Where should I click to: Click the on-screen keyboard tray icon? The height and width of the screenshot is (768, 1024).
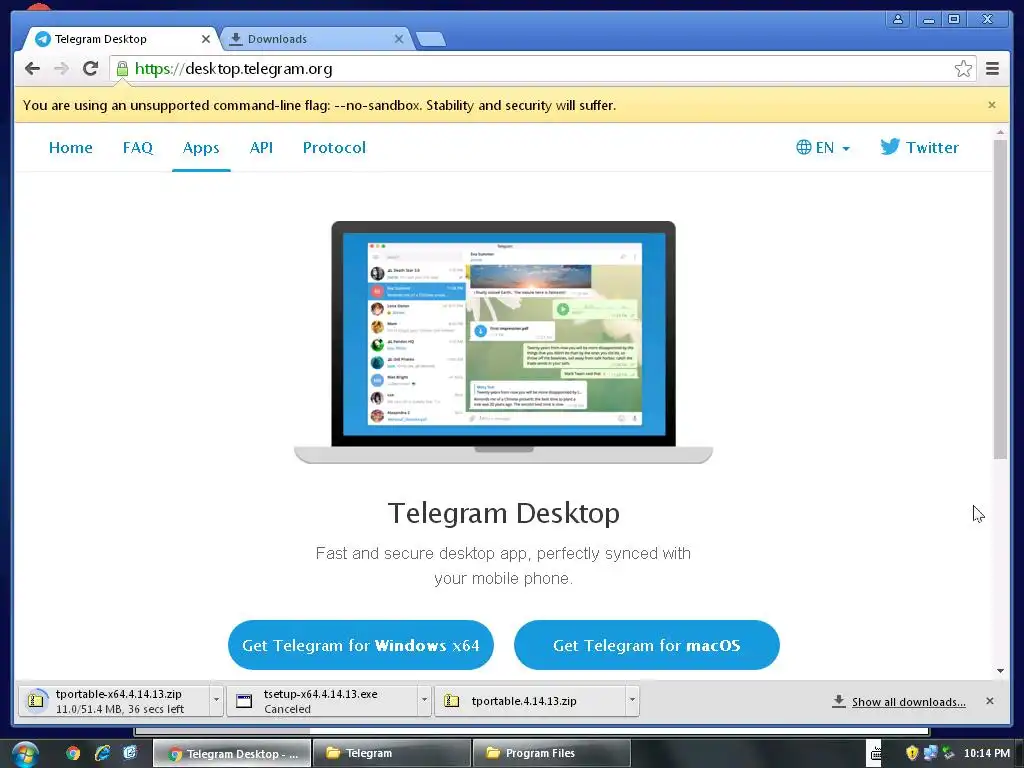click(875, 754)
